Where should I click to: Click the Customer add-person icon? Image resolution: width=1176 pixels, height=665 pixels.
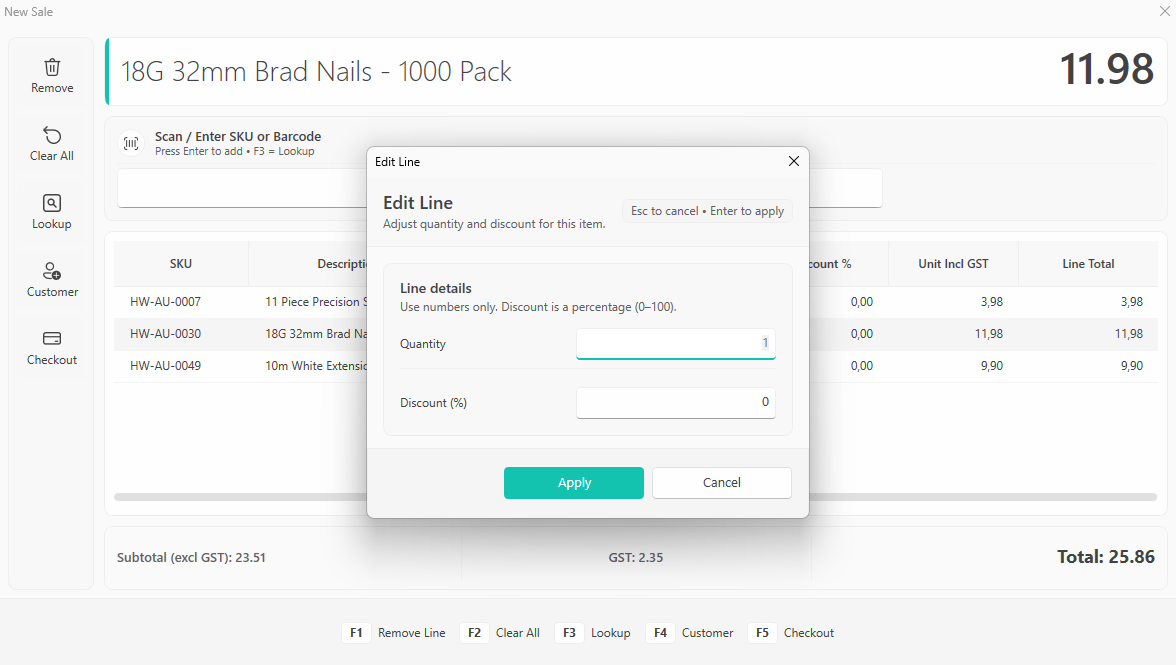[52, 271]
